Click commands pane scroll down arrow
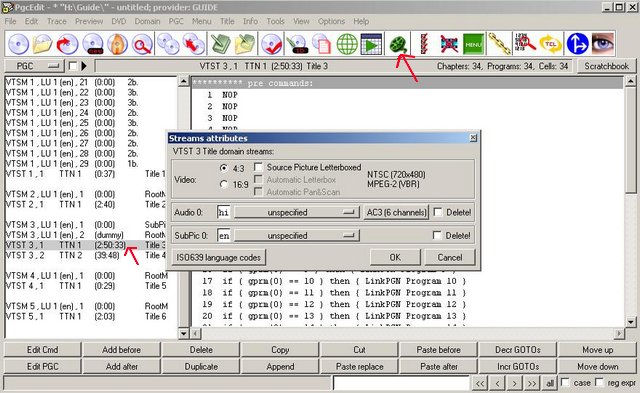The width and height of the screenshot is (640, 393). tap(631, 321)
